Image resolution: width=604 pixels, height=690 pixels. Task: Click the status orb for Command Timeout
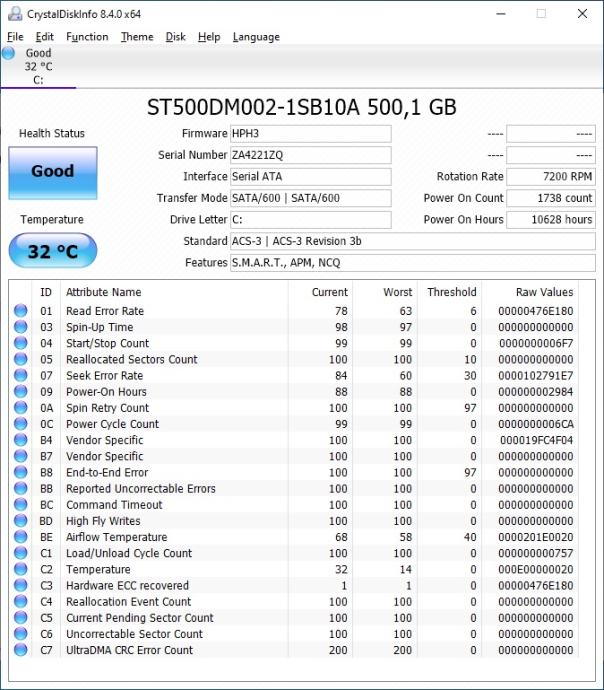pyautogui.click(x=20, y=504)
